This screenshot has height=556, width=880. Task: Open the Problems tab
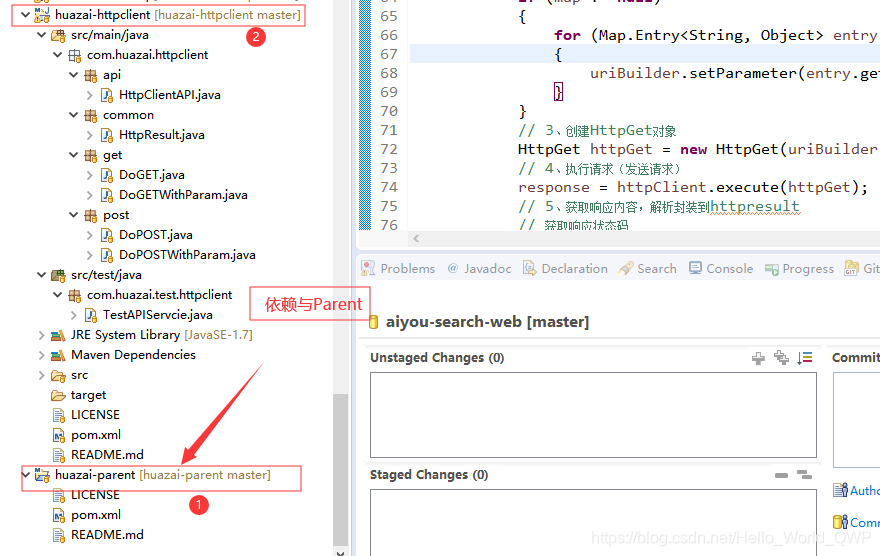(398, 269)
